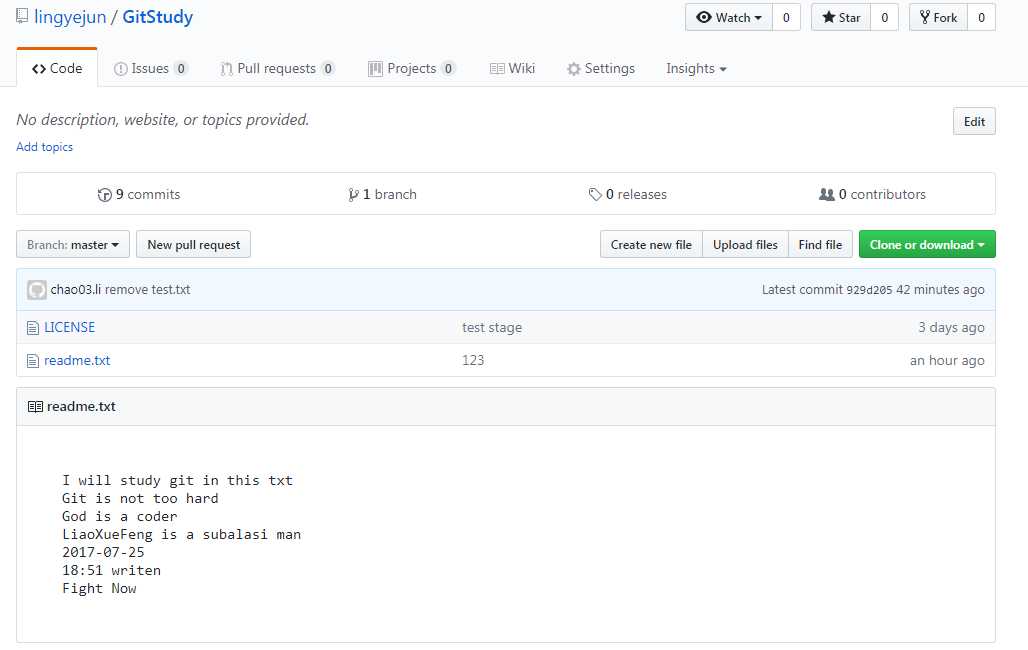Click the Edit description button
The image size is (1028, 650).
click(x=974, y=121)
